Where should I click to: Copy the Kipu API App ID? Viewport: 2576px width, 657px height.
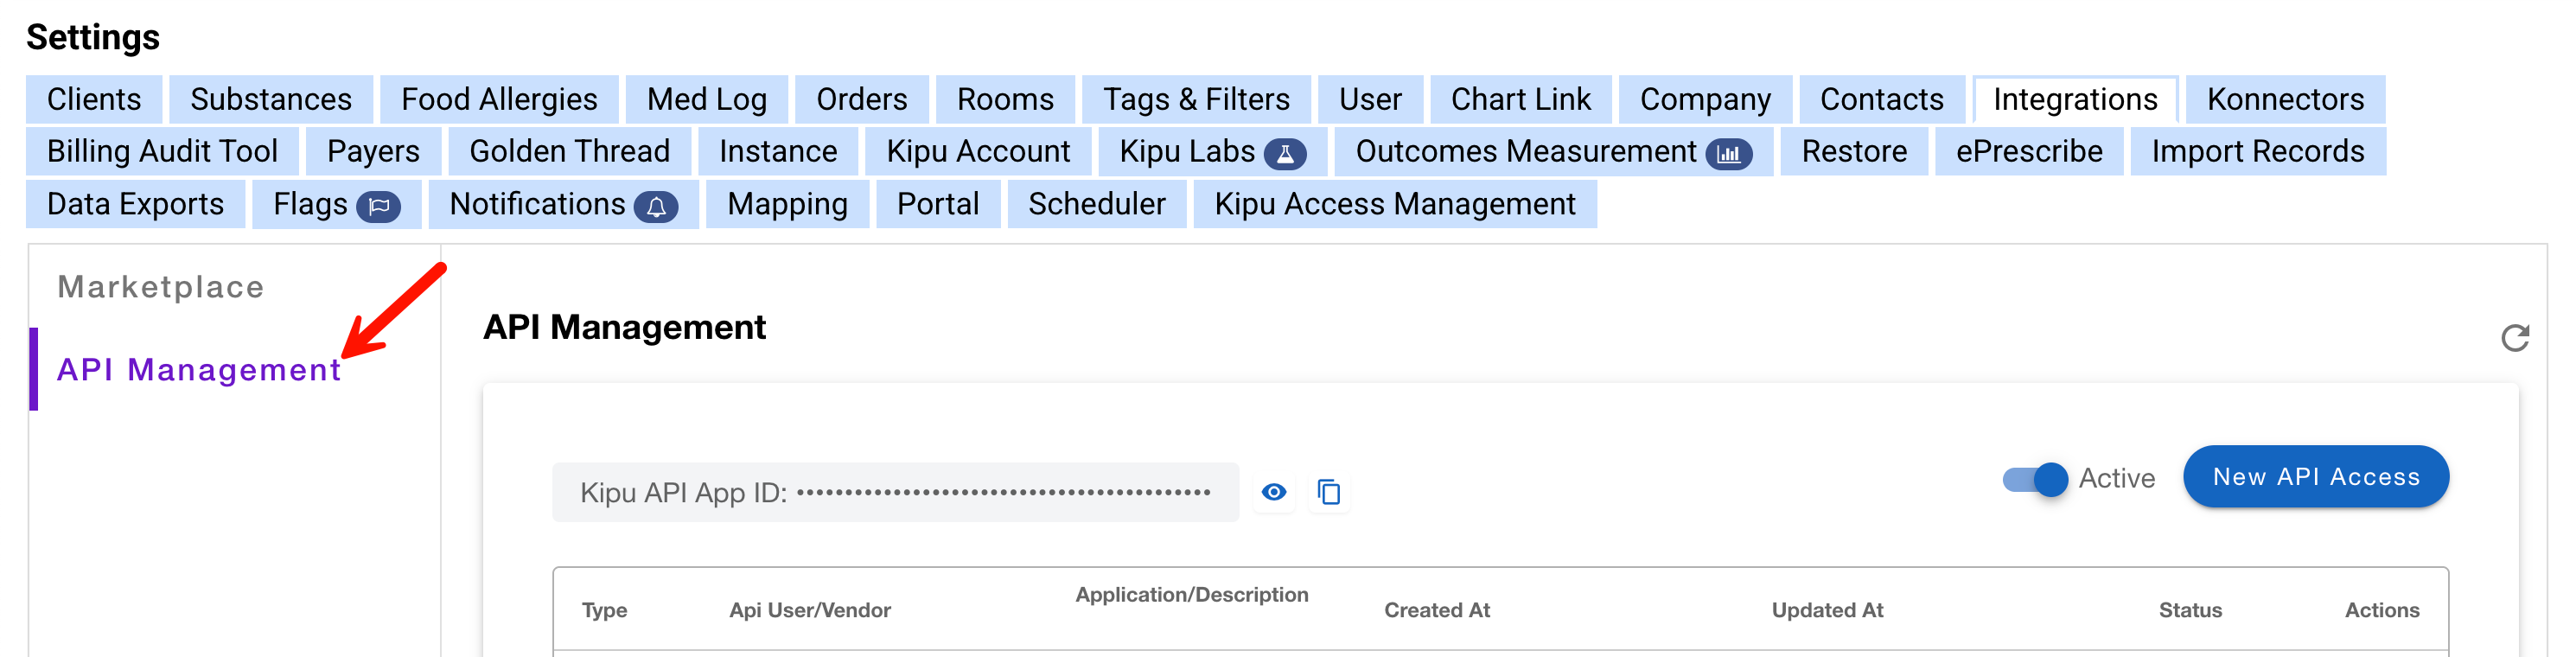point(1328,492)
